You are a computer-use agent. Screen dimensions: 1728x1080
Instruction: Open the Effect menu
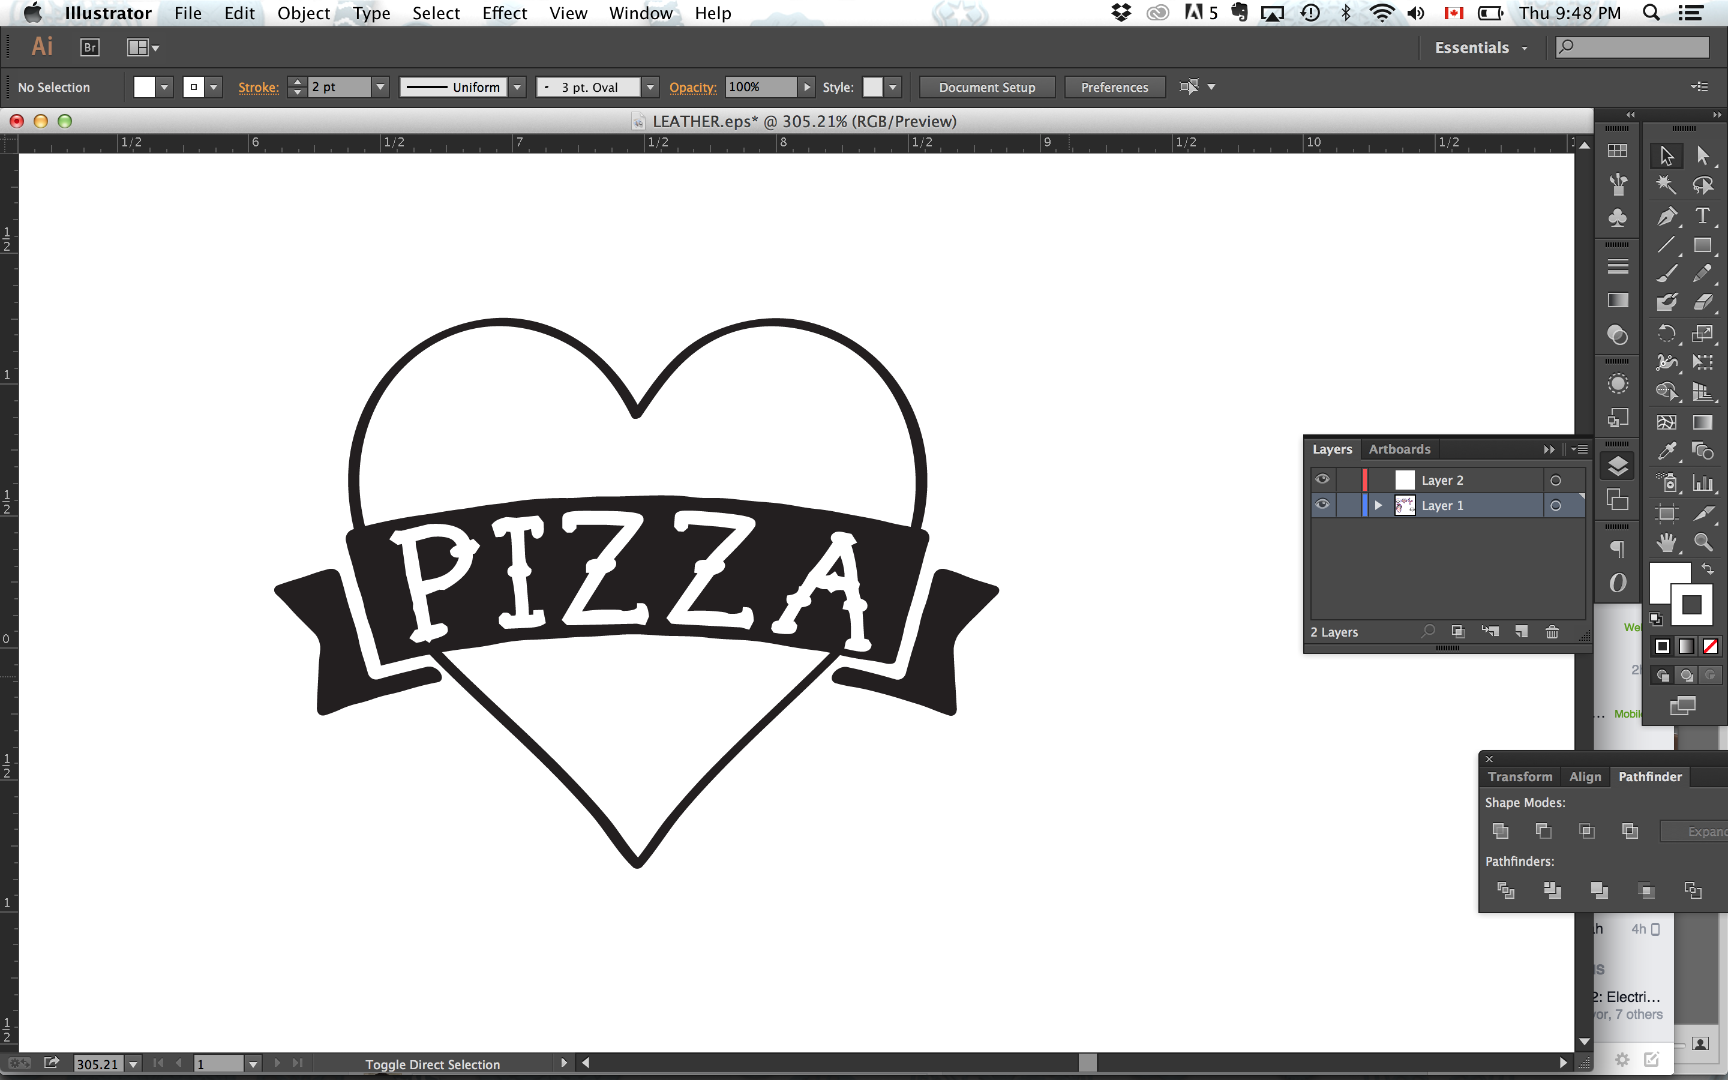pyautogui.click(x=504, y=13)
